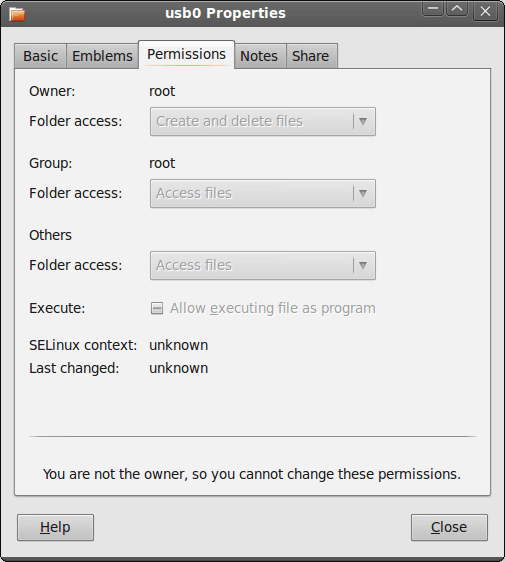Click the Help button

pyautogui.click(x=55, y=527)
